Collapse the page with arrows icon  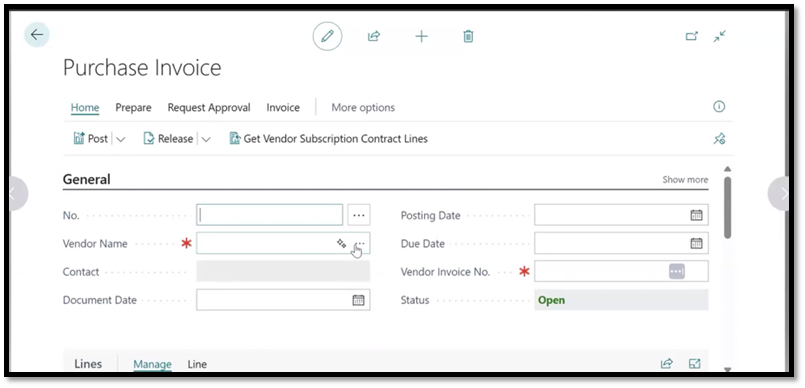720,36
